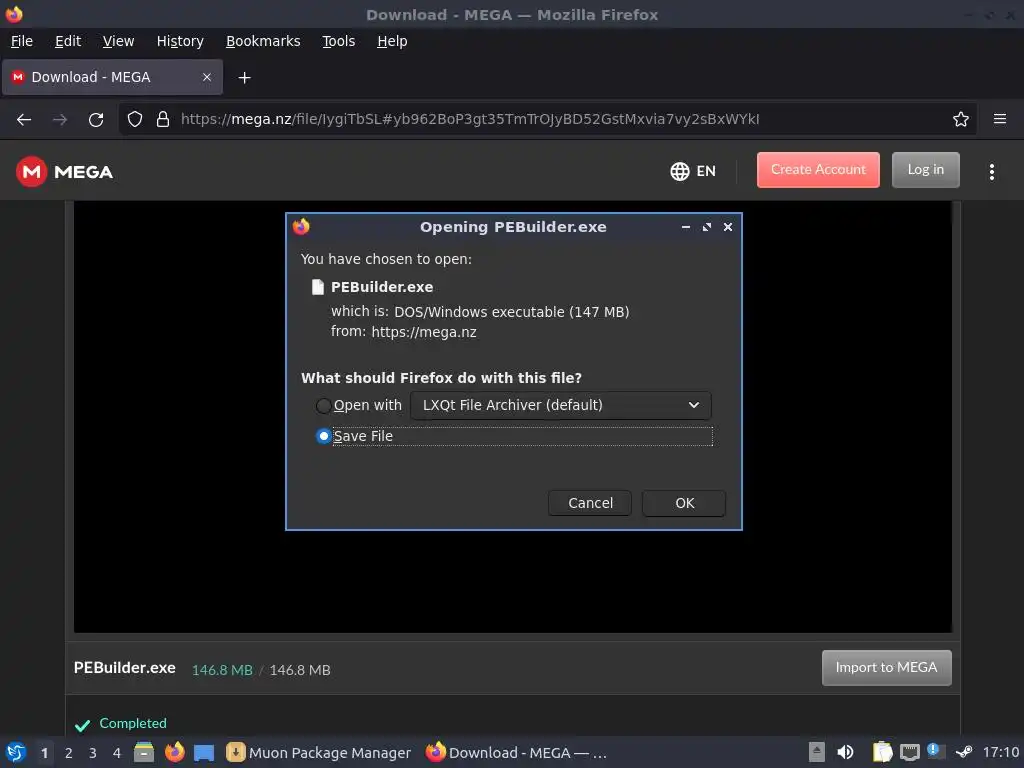Launch Firefox from taskbar quick launch icon
Screen dimensions: 1024x768
[174, 753]
